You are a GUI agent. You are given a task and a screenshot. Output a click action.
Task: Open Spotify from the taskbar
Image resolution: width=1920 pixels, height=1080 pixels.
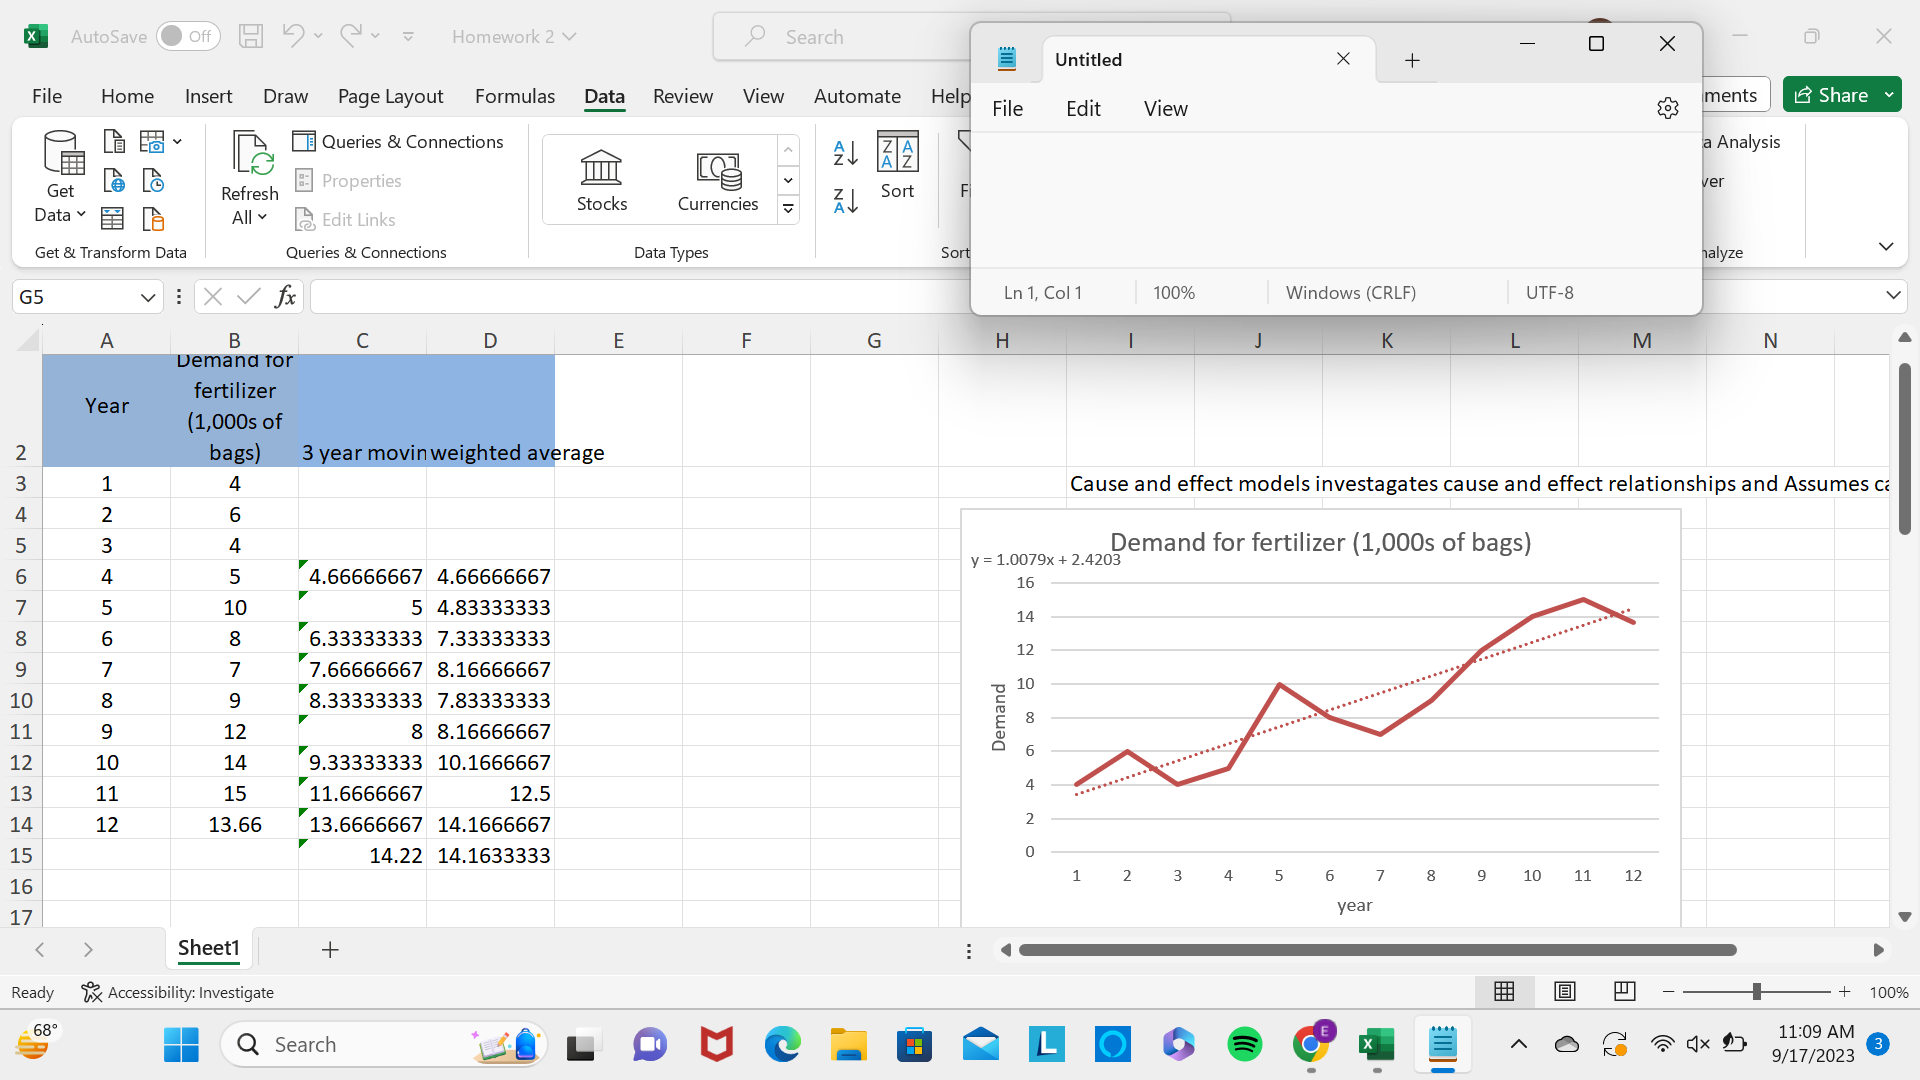(1244, 1045)
